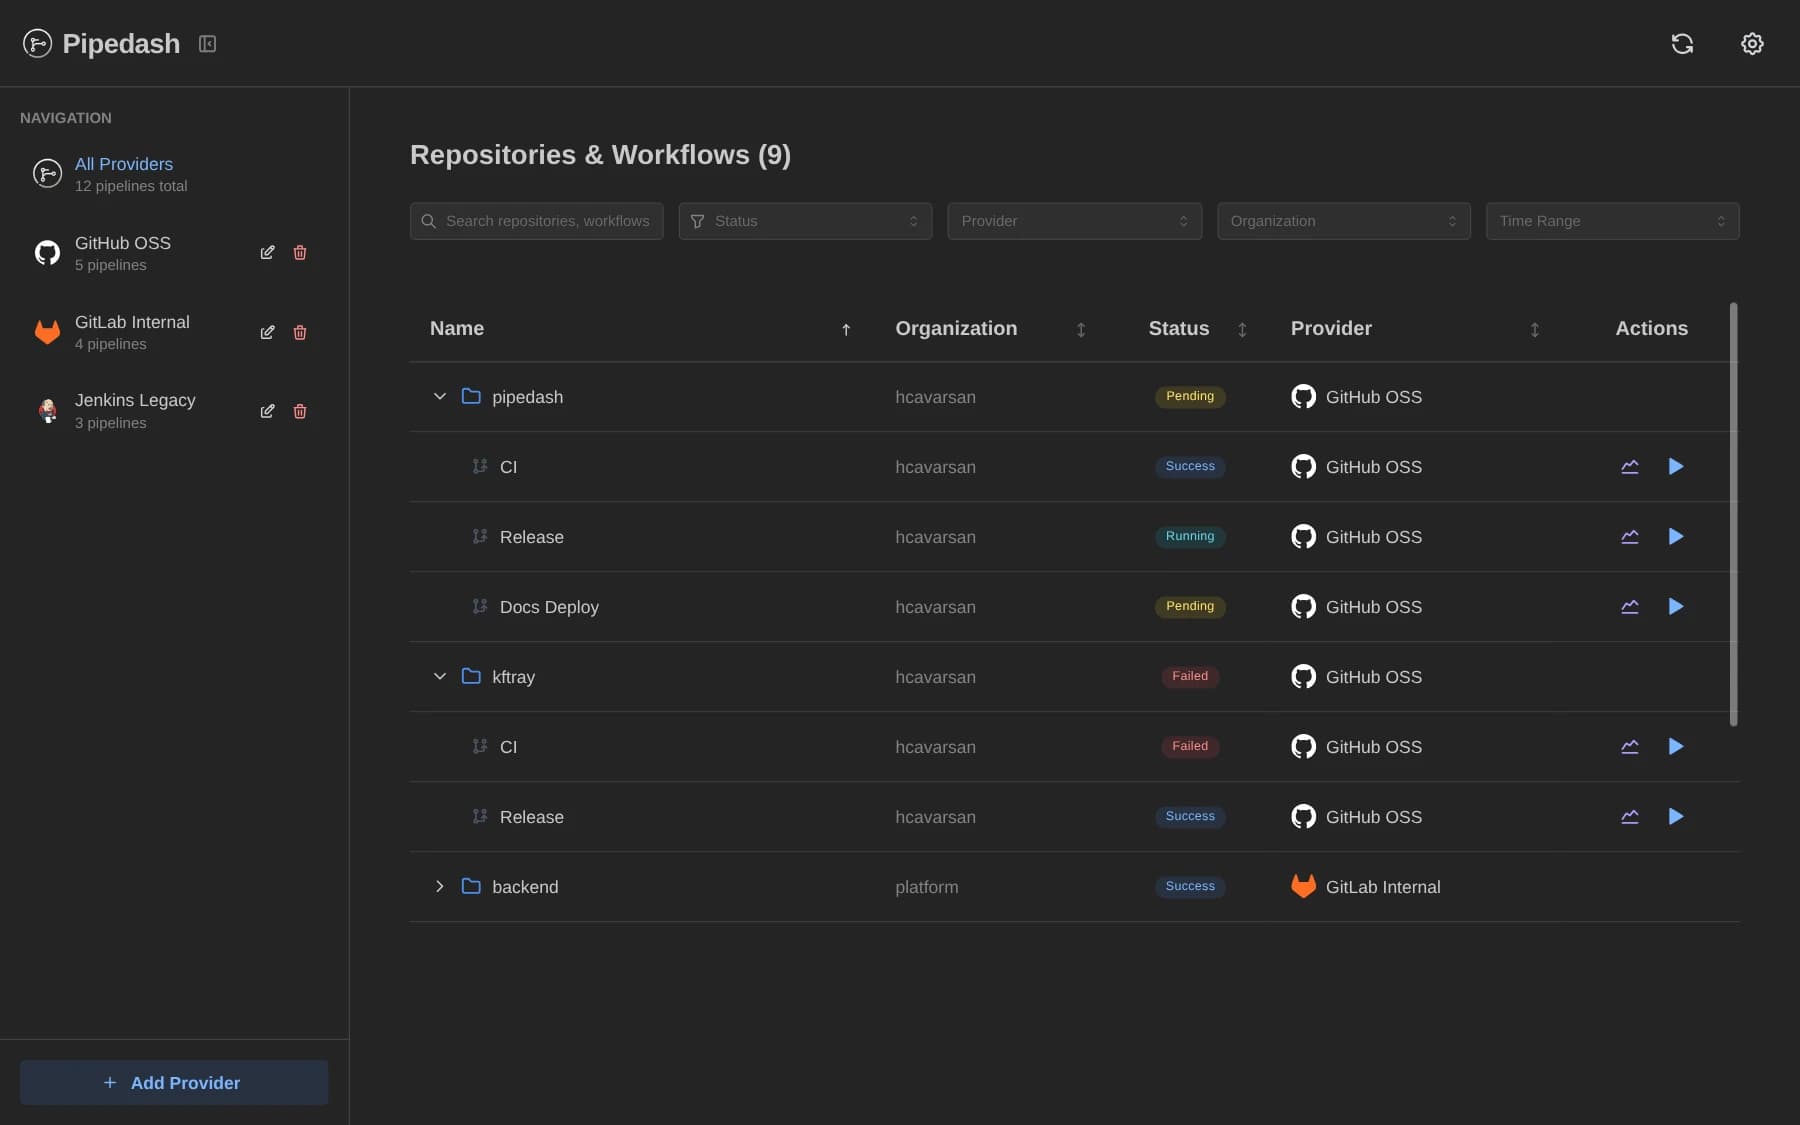Edit the GitLab Internal provider
Screen dimensions: 1800x1125
coord(267,332)
